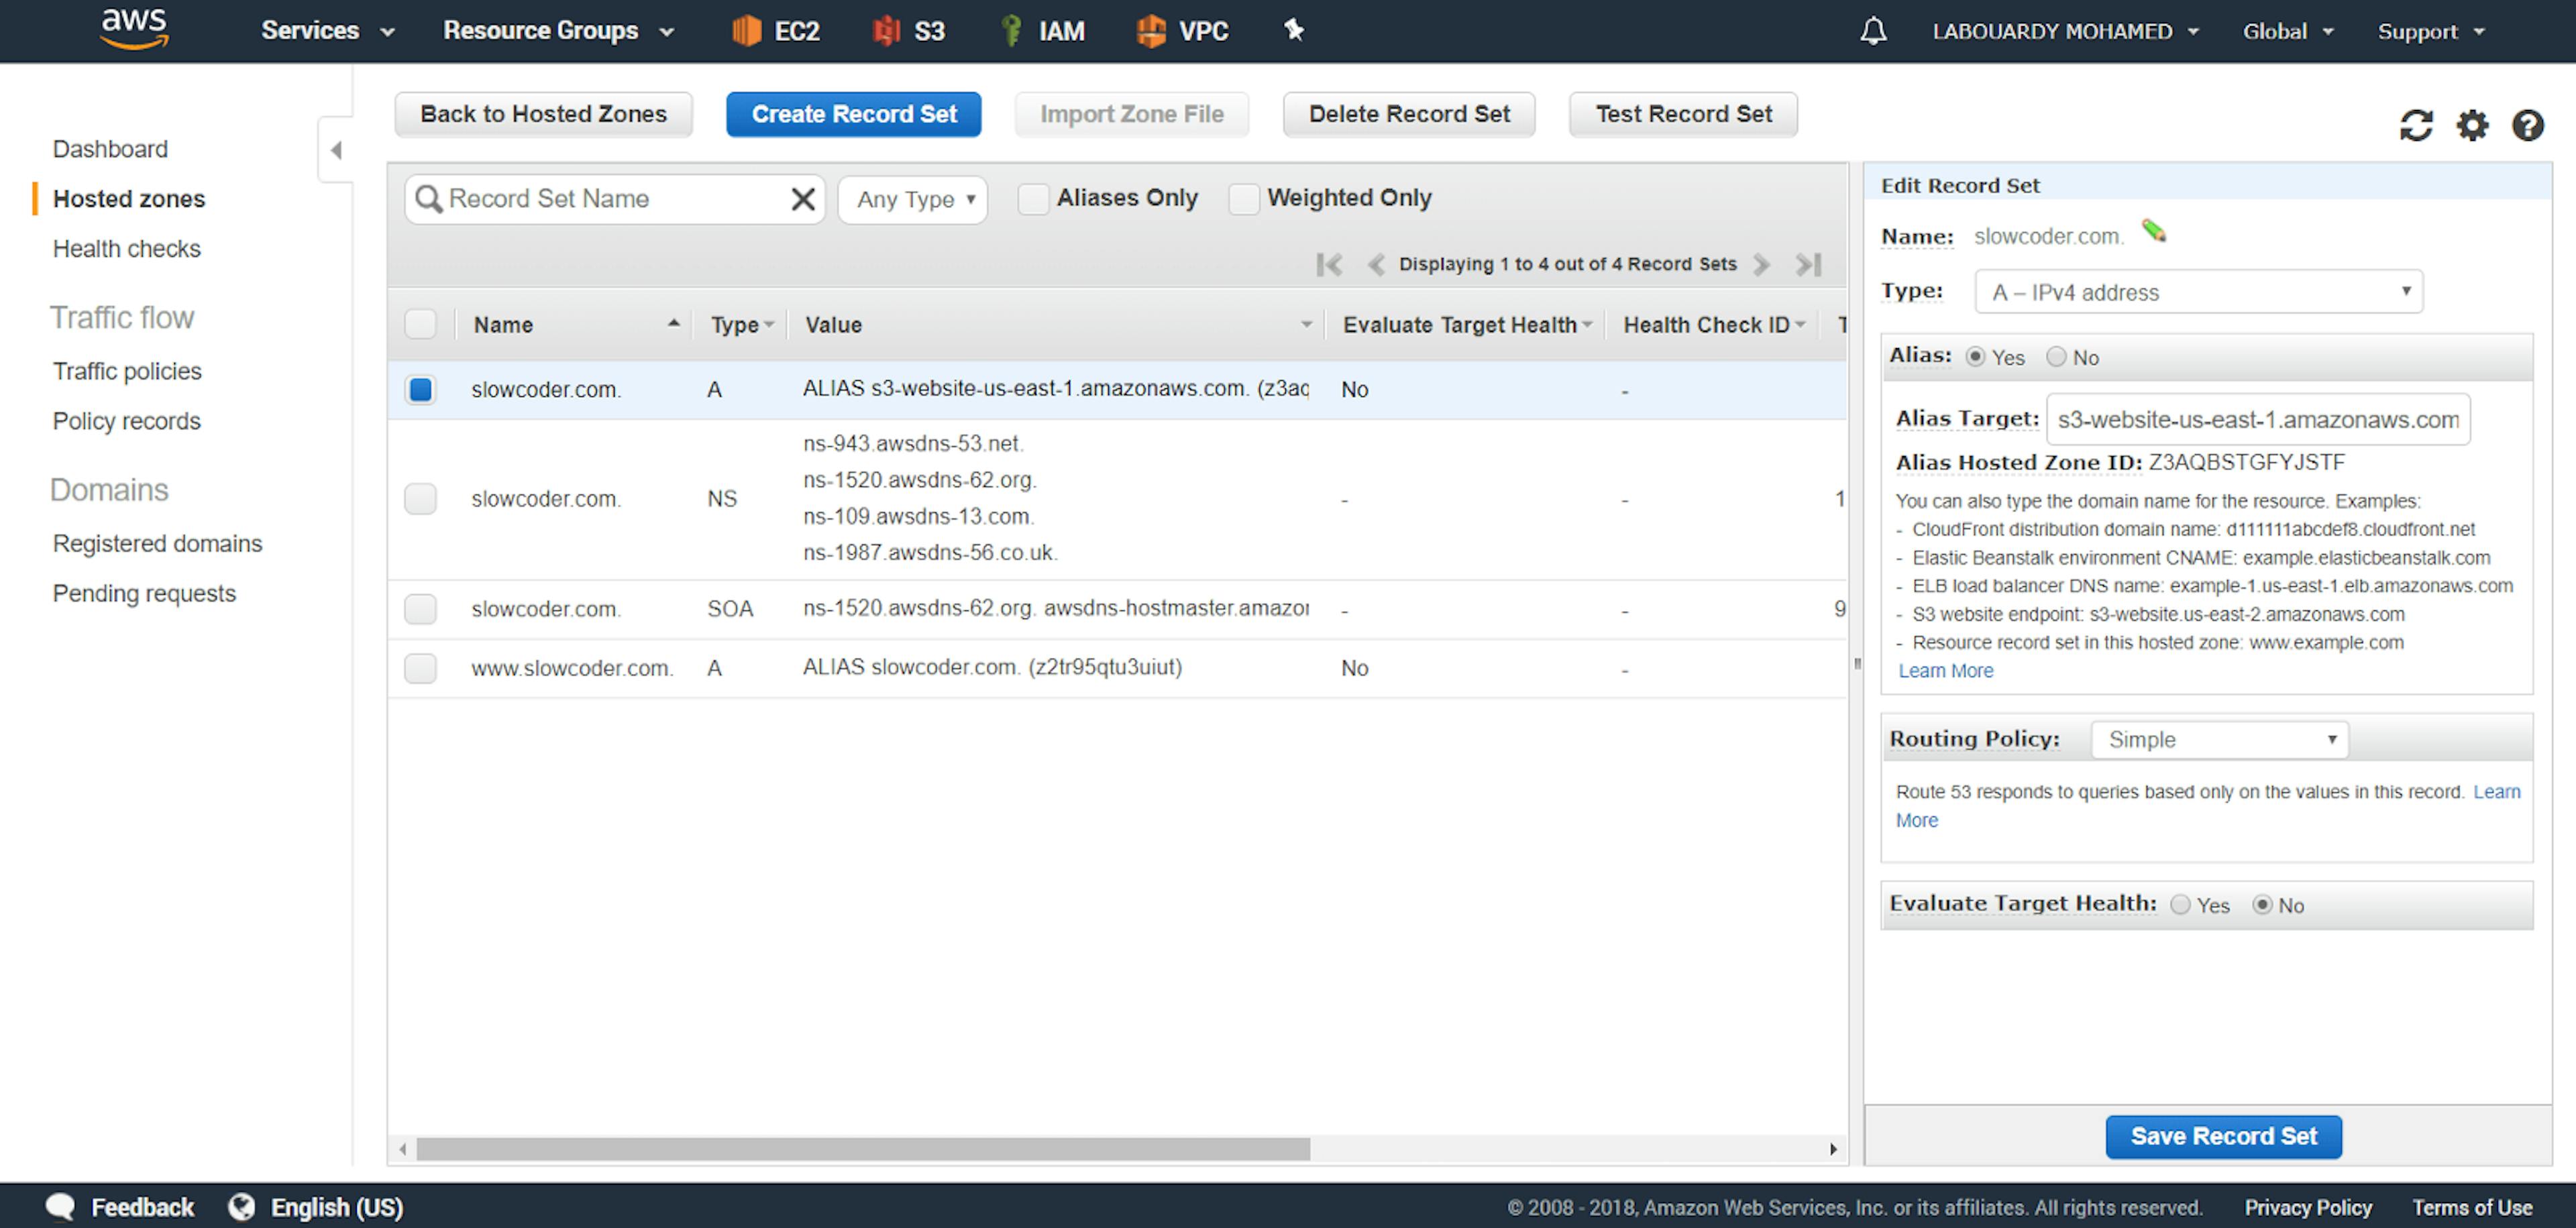Open the record Type dropdown

click(x=2198, y=291)
